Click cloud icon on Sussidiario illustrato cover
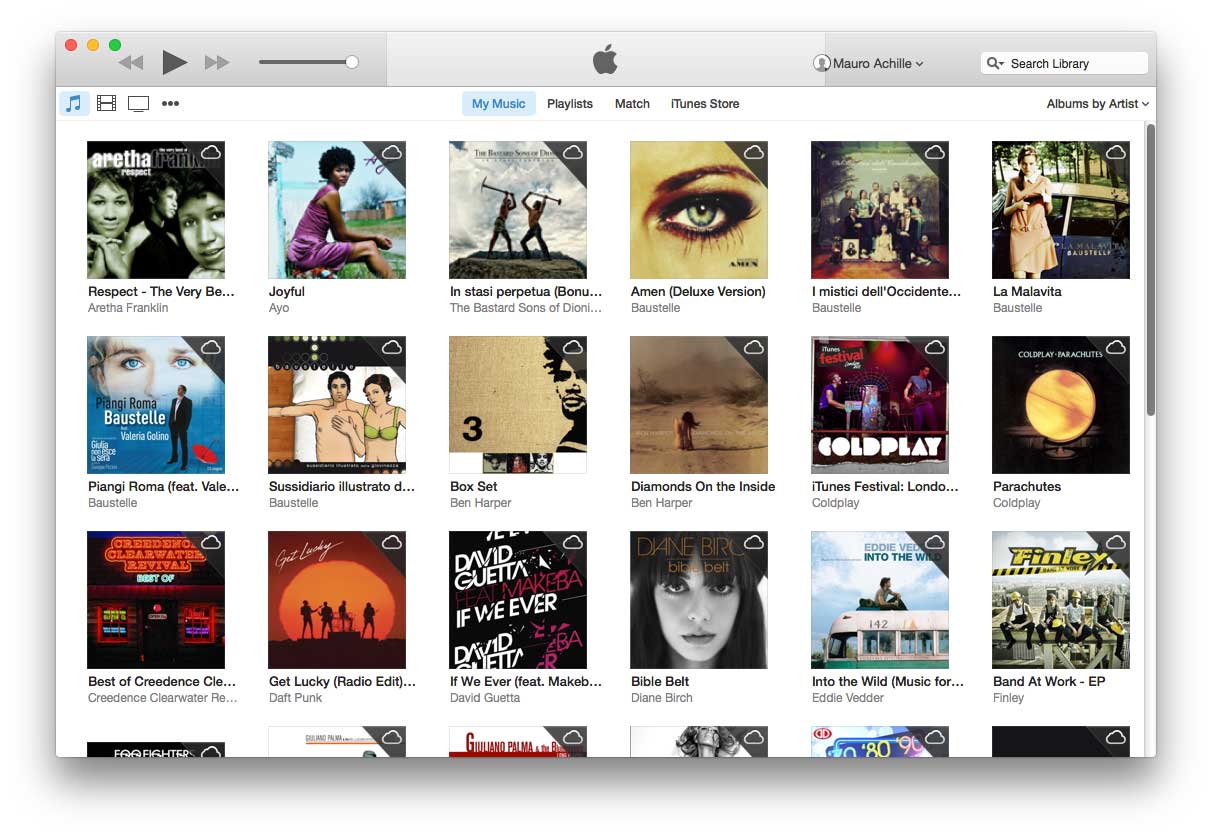Viewport: 1212px width, 837px height. pos(392,348)
